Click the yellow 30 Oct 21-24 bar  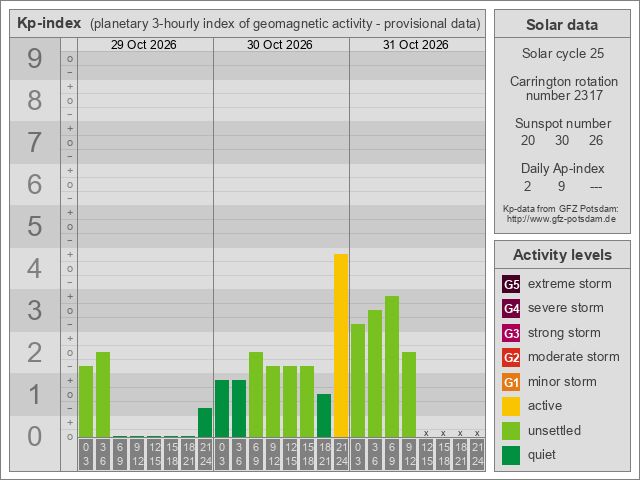[341, 345]
